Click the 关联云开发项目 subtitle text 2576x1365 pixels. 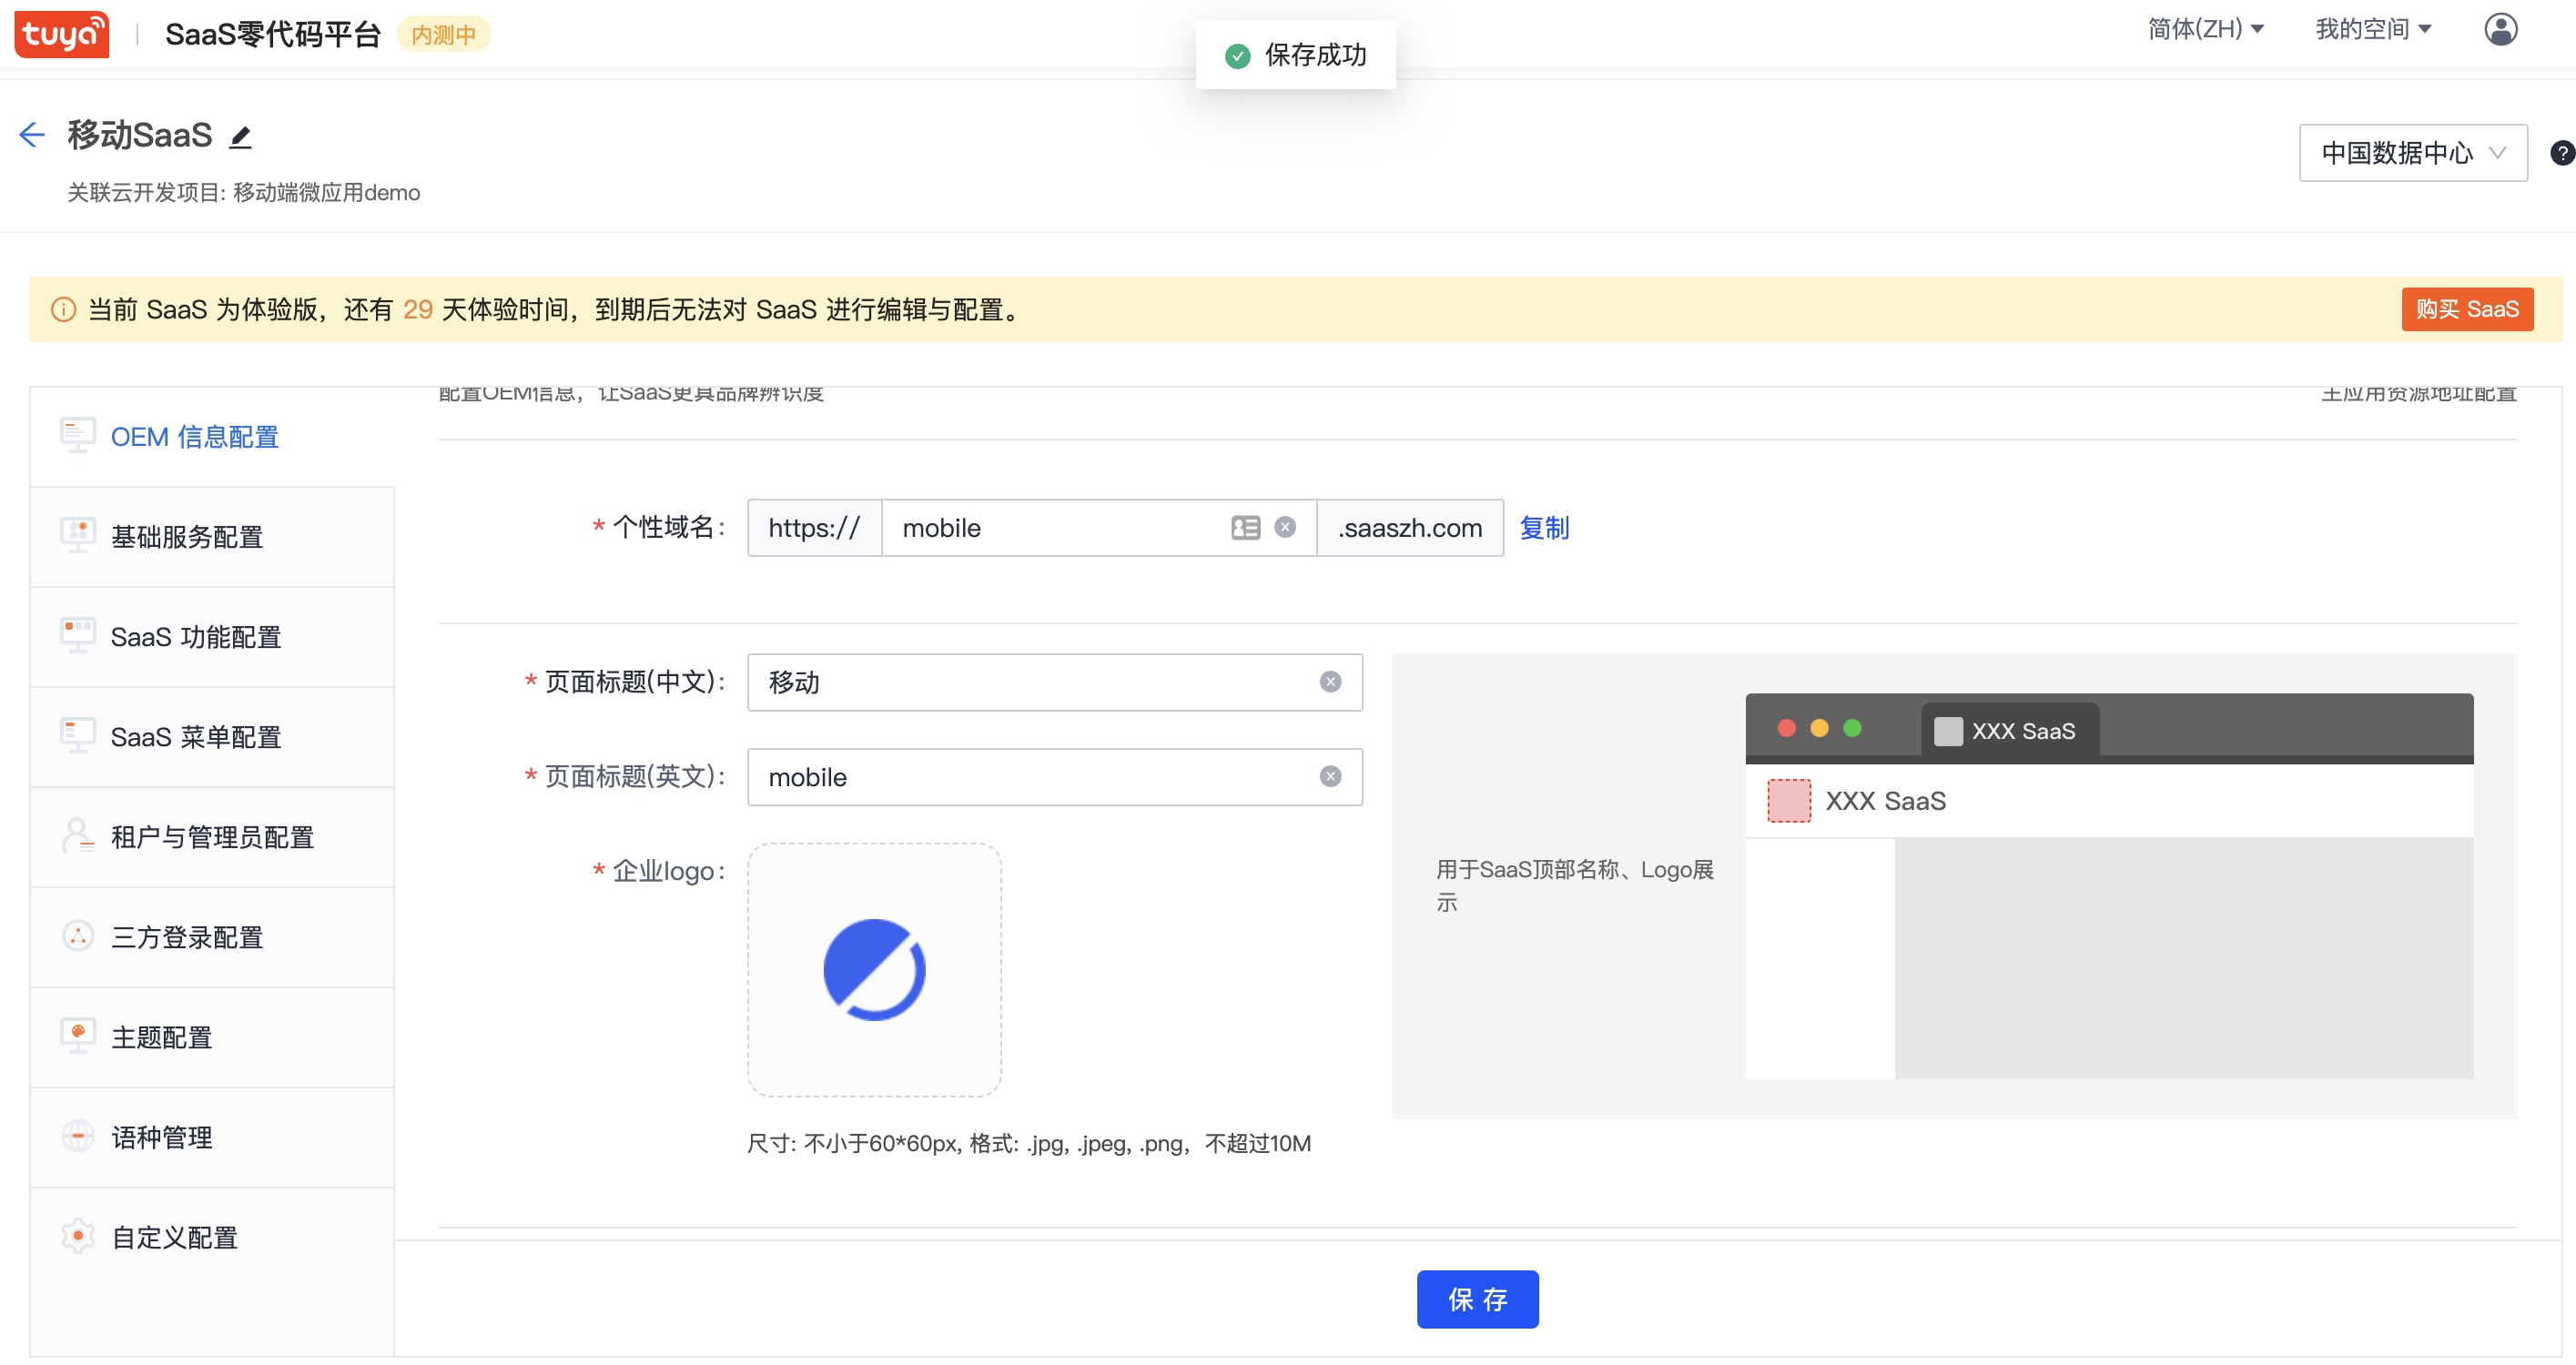pos(243,193)
